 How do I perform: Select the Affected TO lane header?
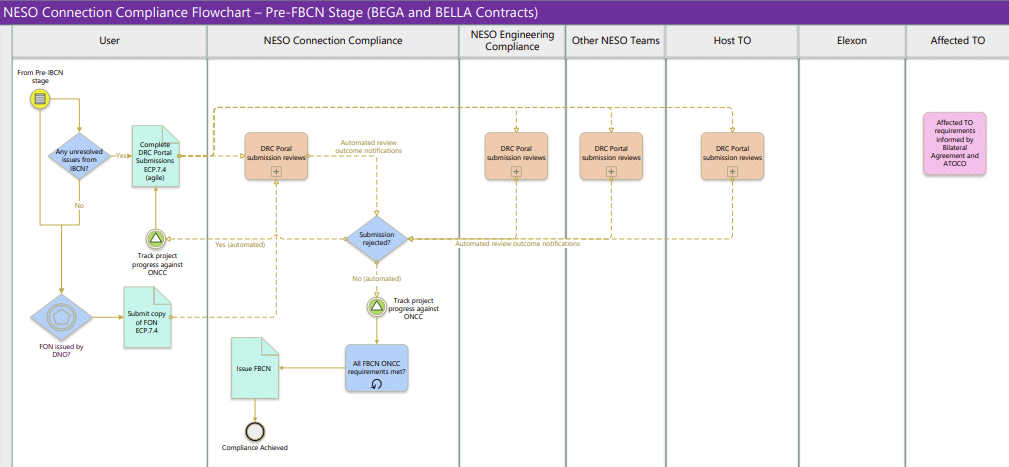(957, 41)
